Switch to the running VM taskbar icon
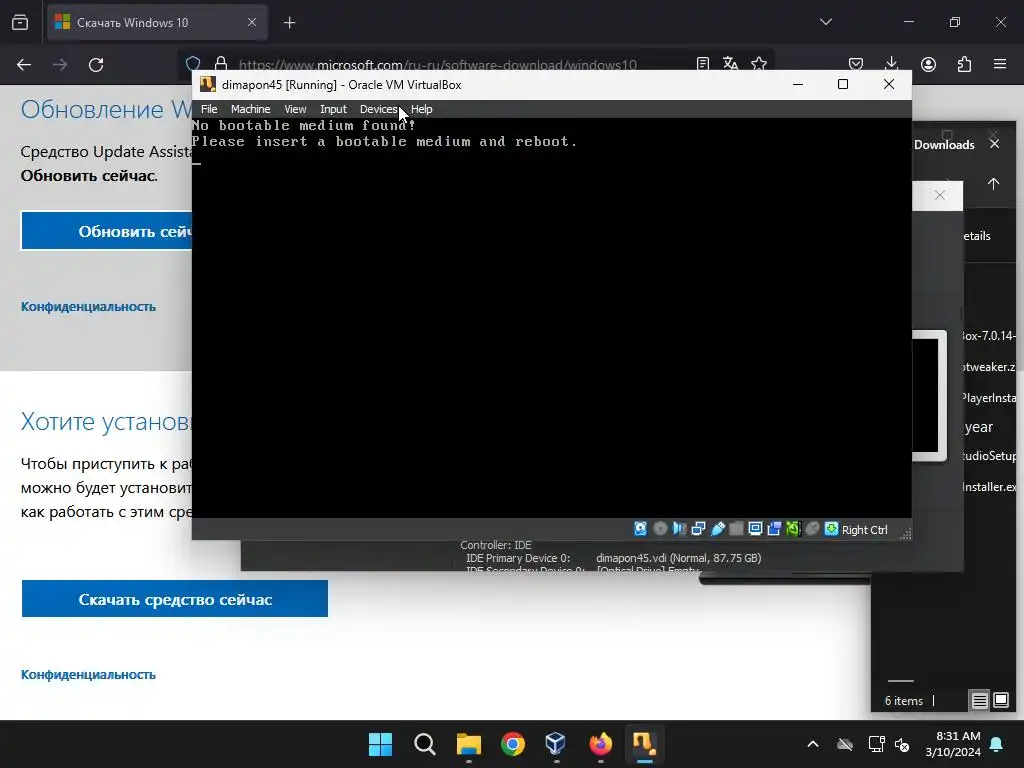Screen dimensions: 1024x768 click(x=644, y=744)
